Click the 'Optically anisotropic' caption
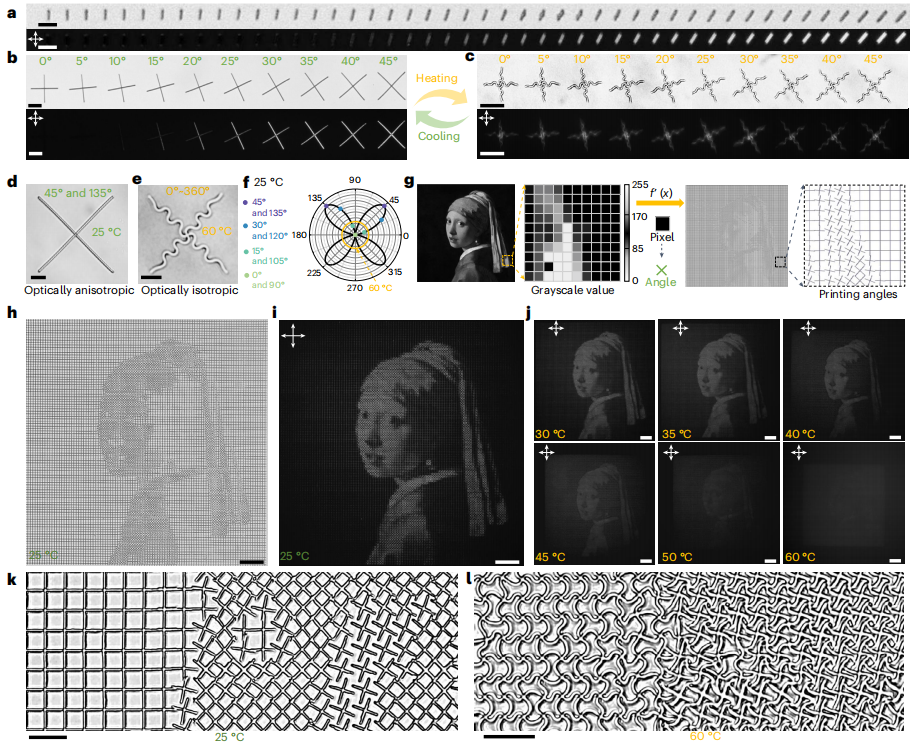Viewport: 913px width, 746px height. 79,290
